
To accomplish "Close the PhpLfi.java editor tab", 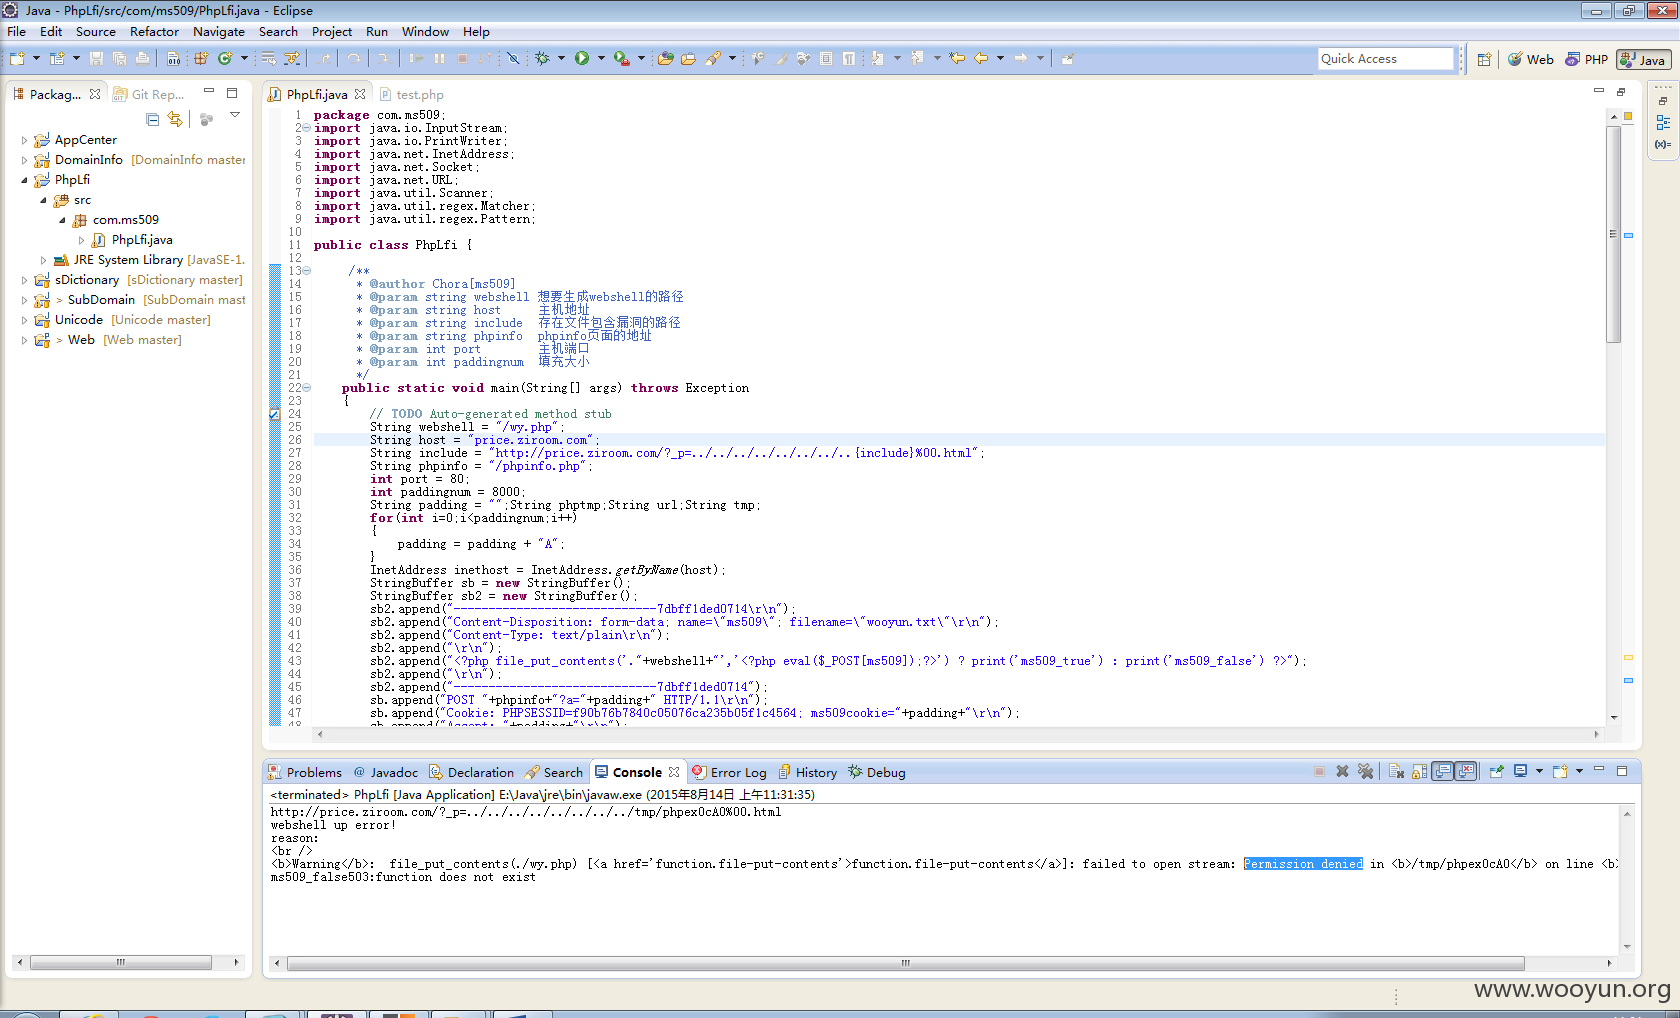I will (360, 94).
